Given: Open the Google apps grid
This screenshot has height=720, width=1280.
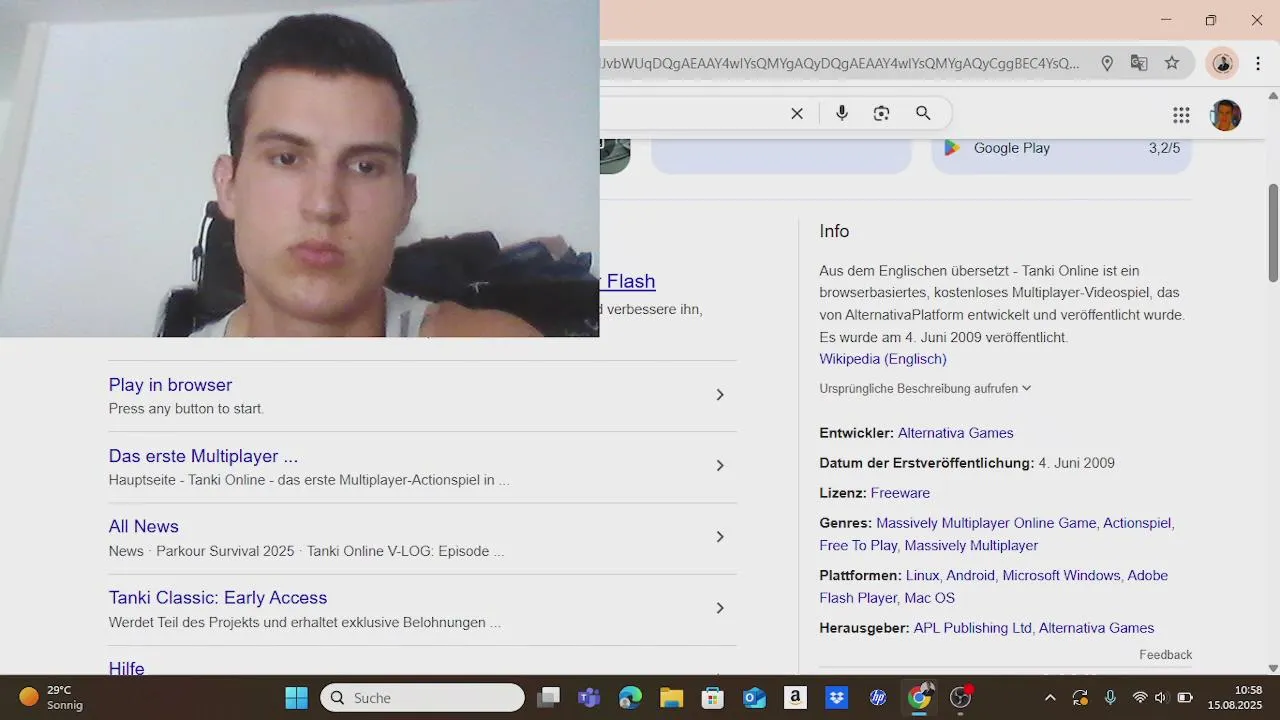Looking at the screenshot, I should (1181, 115).
